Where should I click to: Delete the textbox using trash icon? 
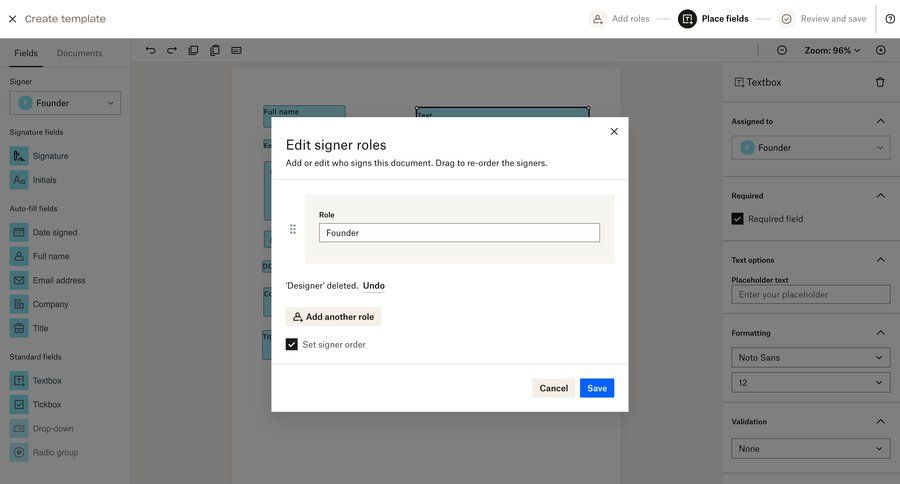click(880, 82)
